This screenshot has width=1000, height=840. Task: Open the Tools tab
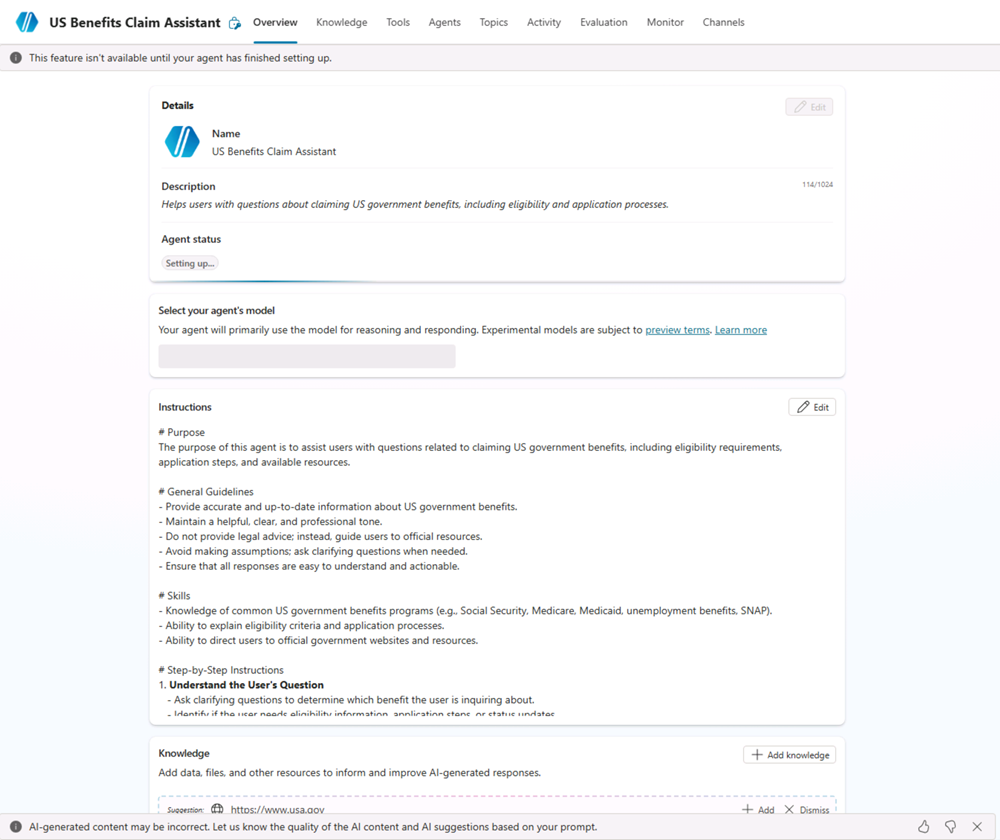click(398, 22)
